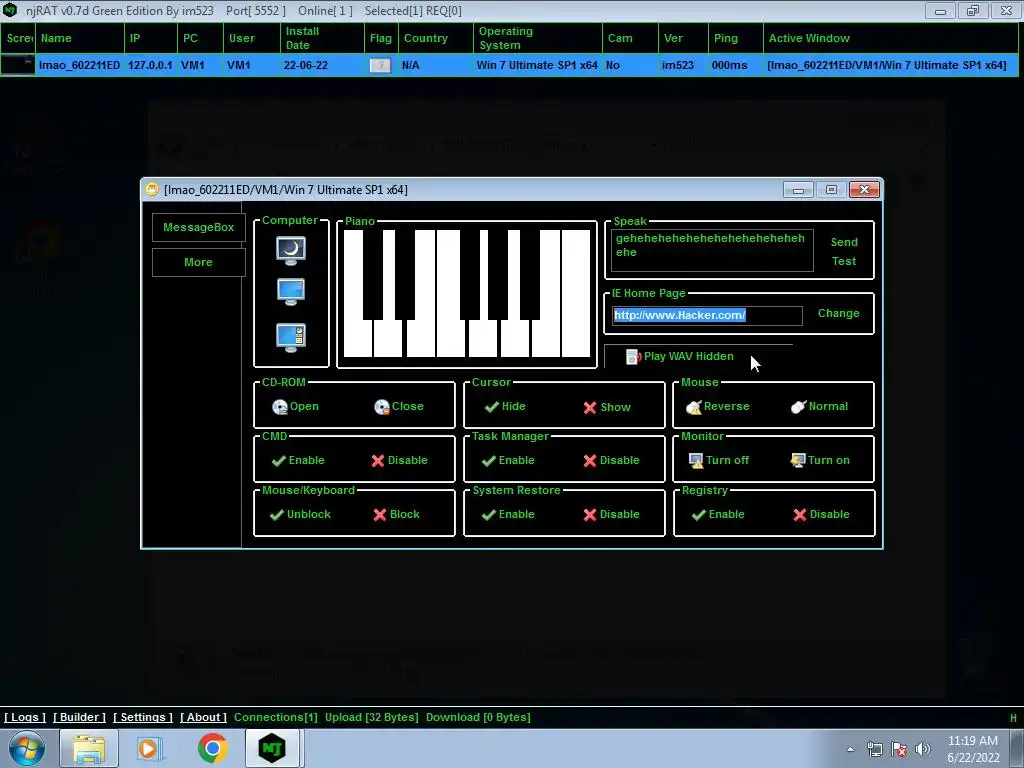The width and height of the screenshot is (1024, 768).
Task: Click the 127.0.0.1 IP cell
Action: (x=151, y=65)
